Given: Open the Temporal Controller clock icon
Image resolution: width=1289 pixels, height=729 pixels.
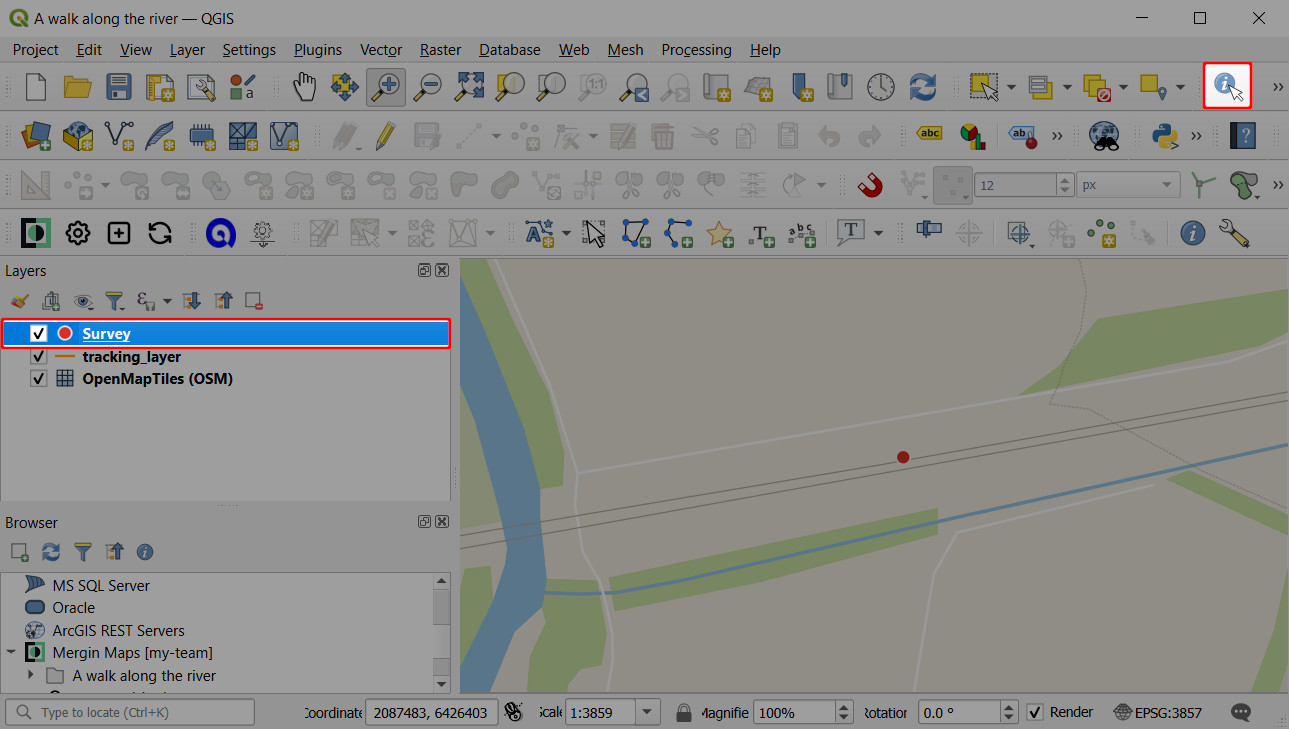Looking at the screenshot, I should (x=881, y=87).
